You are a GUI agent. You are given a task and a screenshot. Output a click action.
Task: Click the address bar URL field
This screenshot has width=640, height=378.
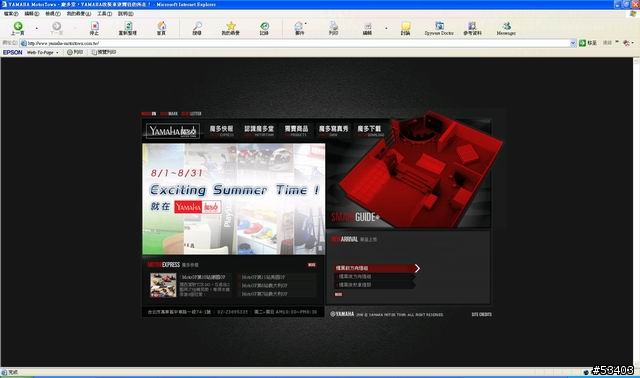point(298,43)
